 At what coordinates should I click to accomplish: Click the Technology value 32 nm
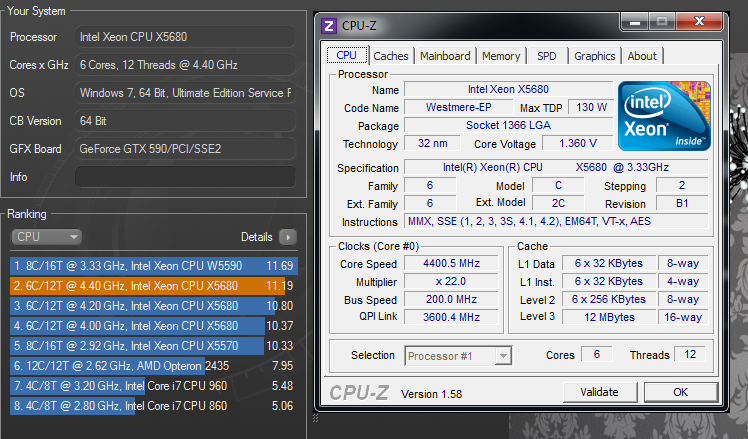pyautogui.click(x=433, y=143)
